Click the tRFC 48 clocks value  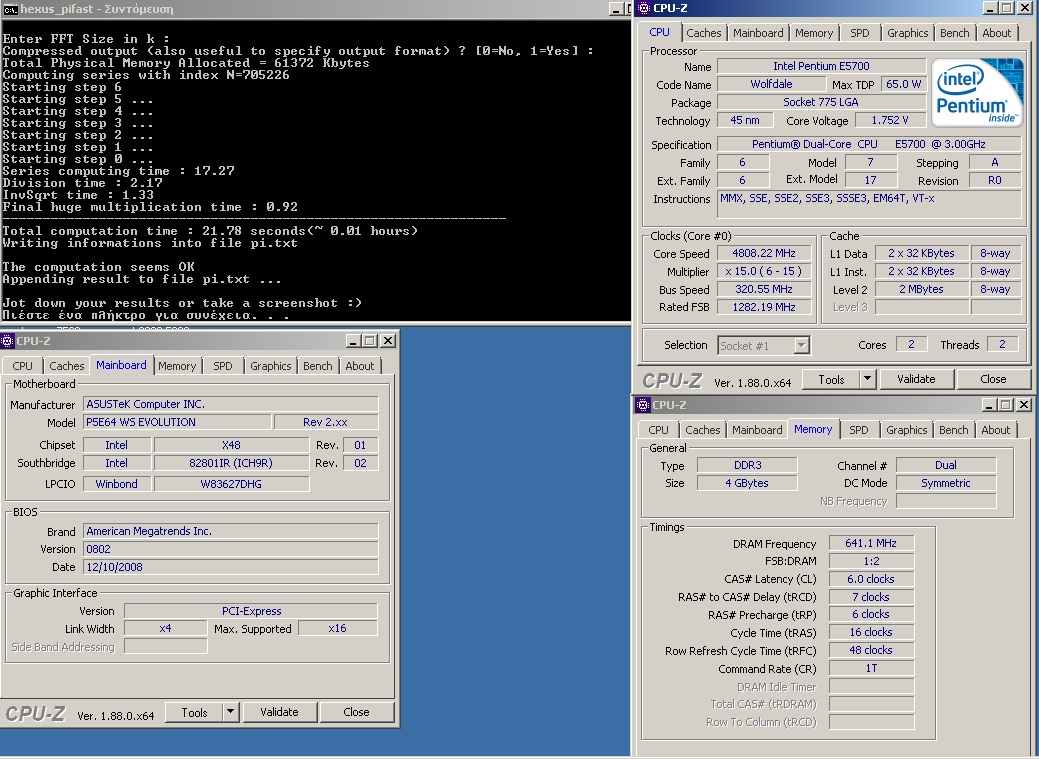pos(871,650)
